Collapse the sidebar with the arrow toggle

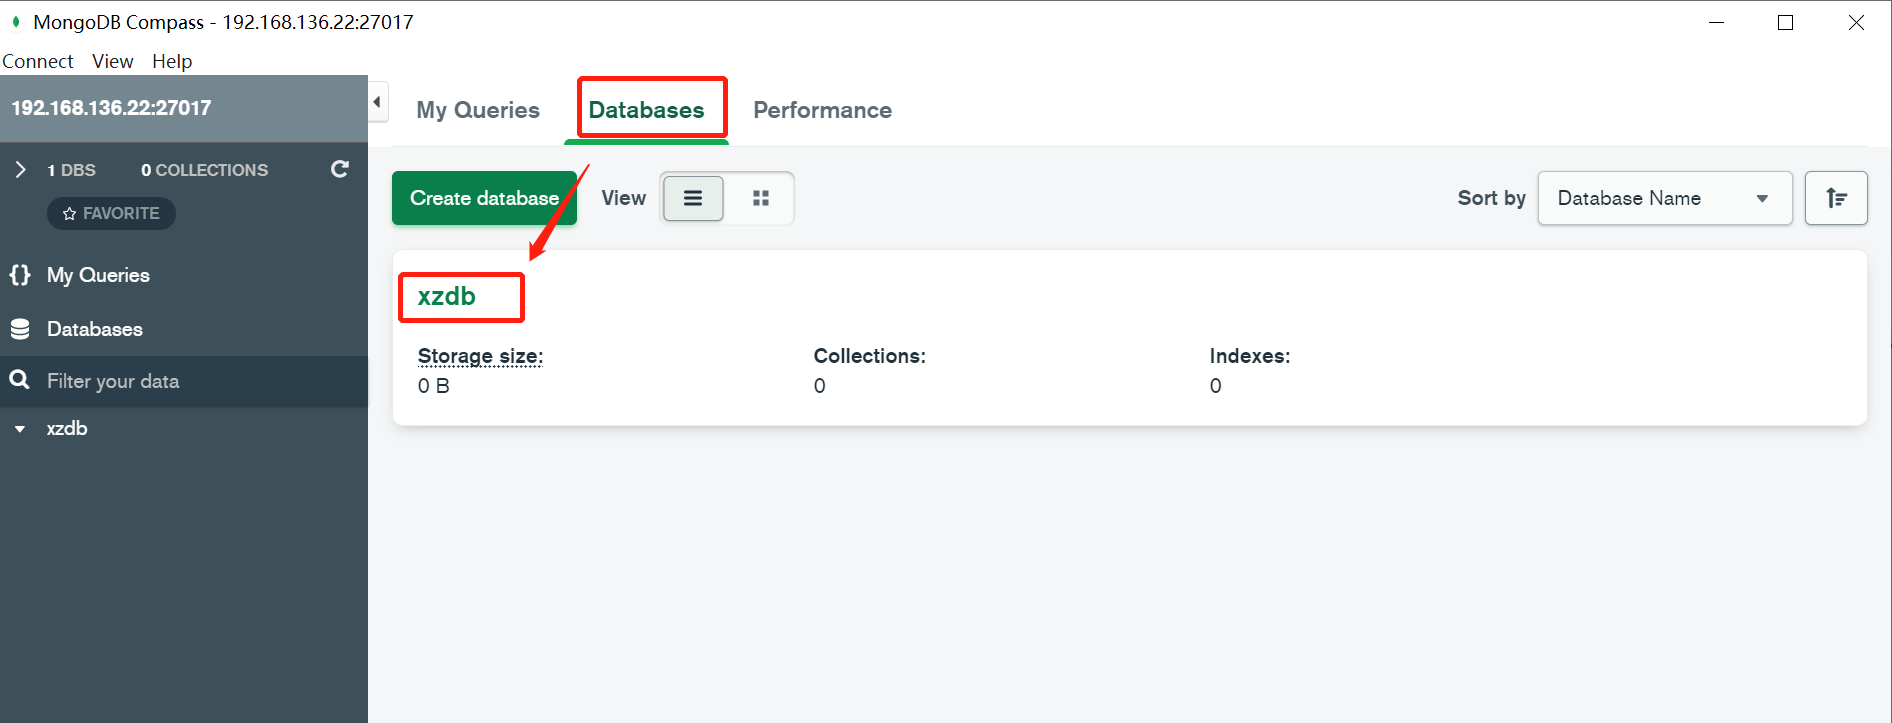click(x=377, y=102)
